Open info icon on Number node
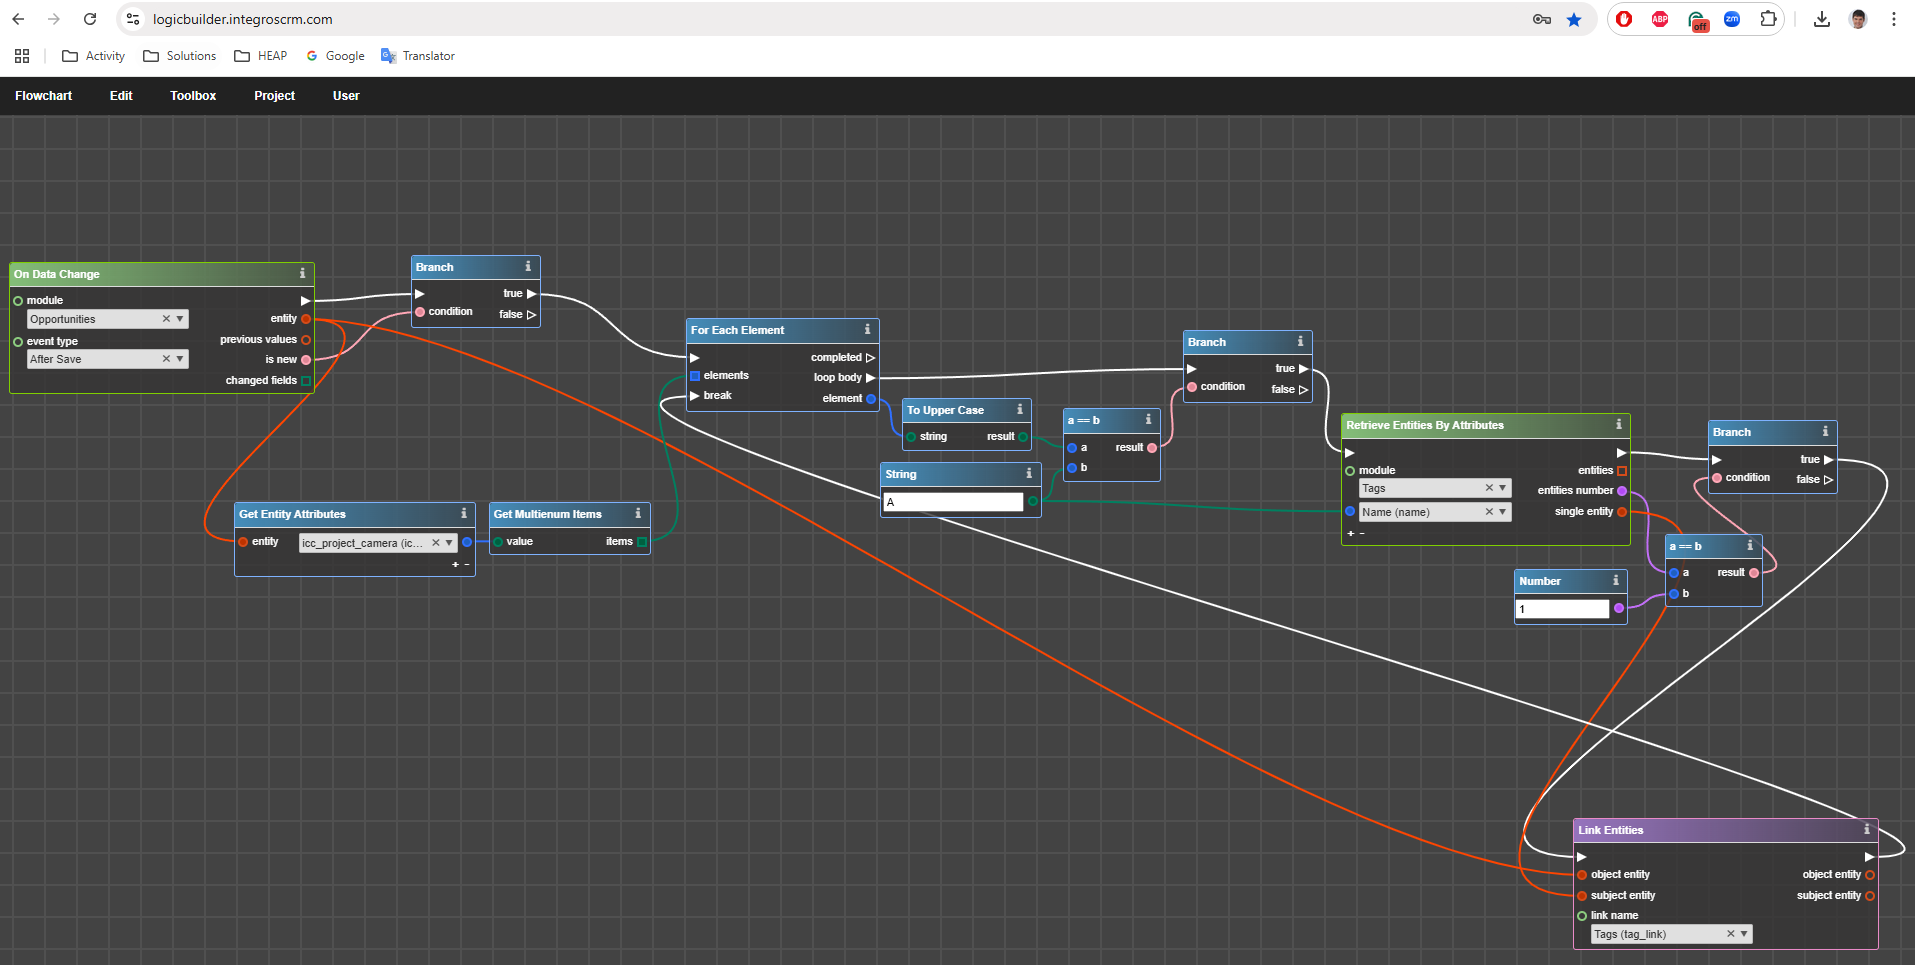 coord(1616,580)
